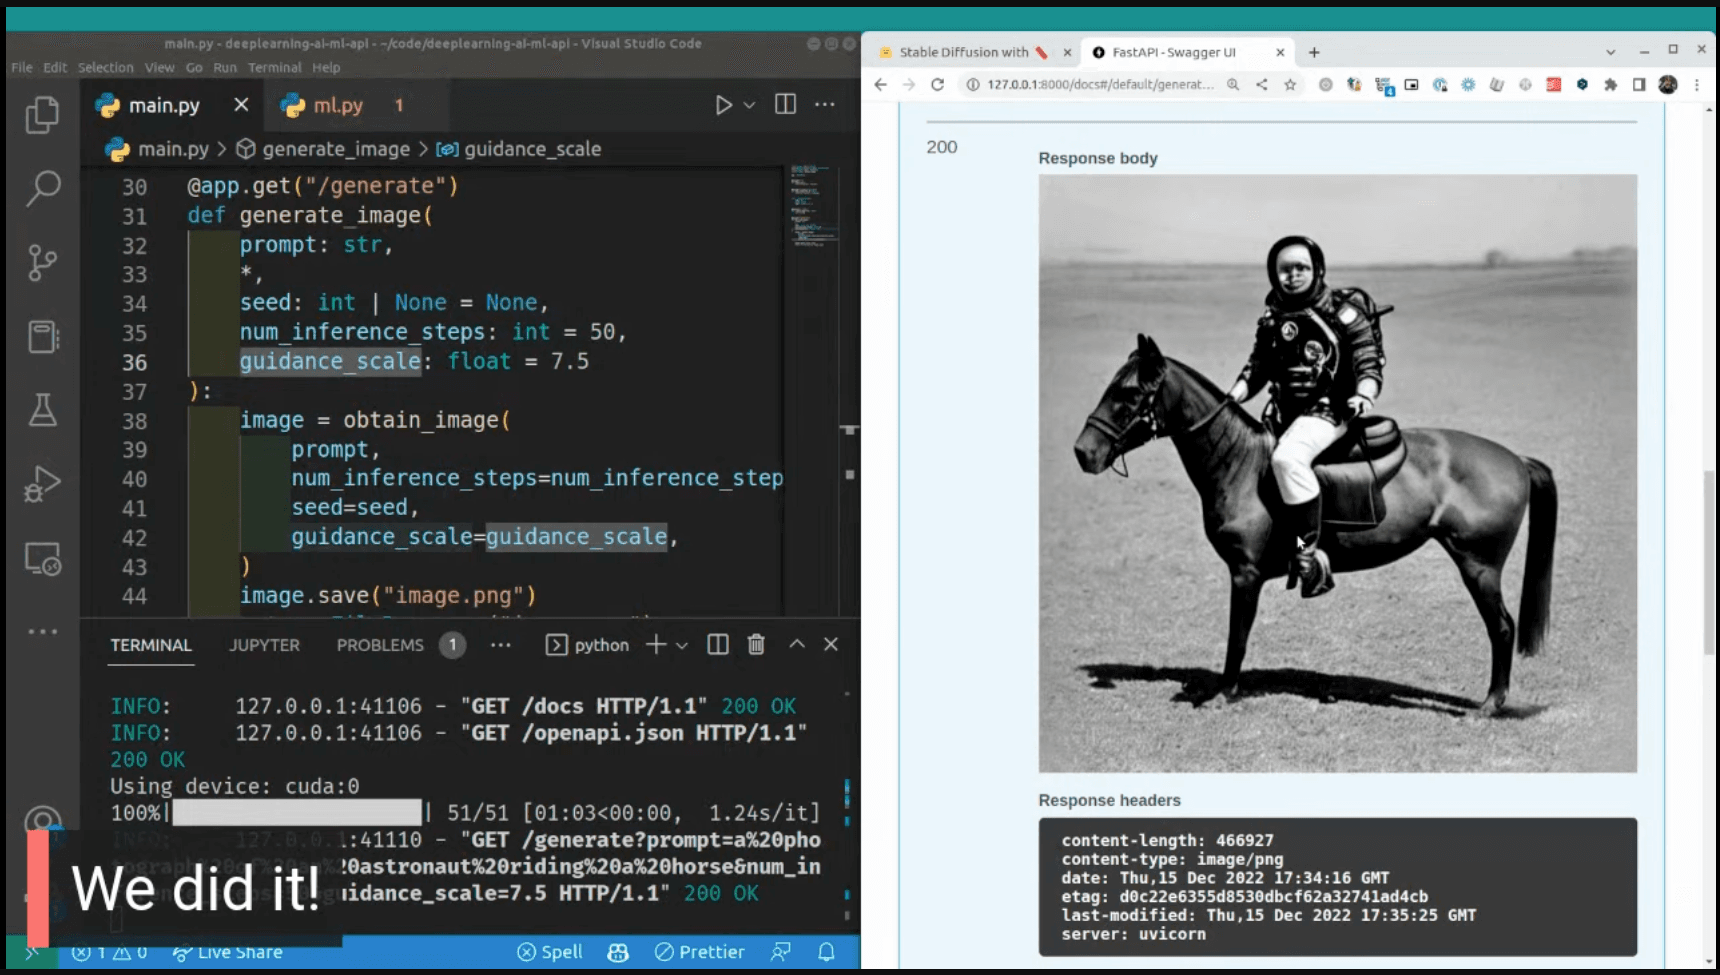The image size is (1720, 975).
Task: Open the Source Control view
Action: (x=42, y=263)
